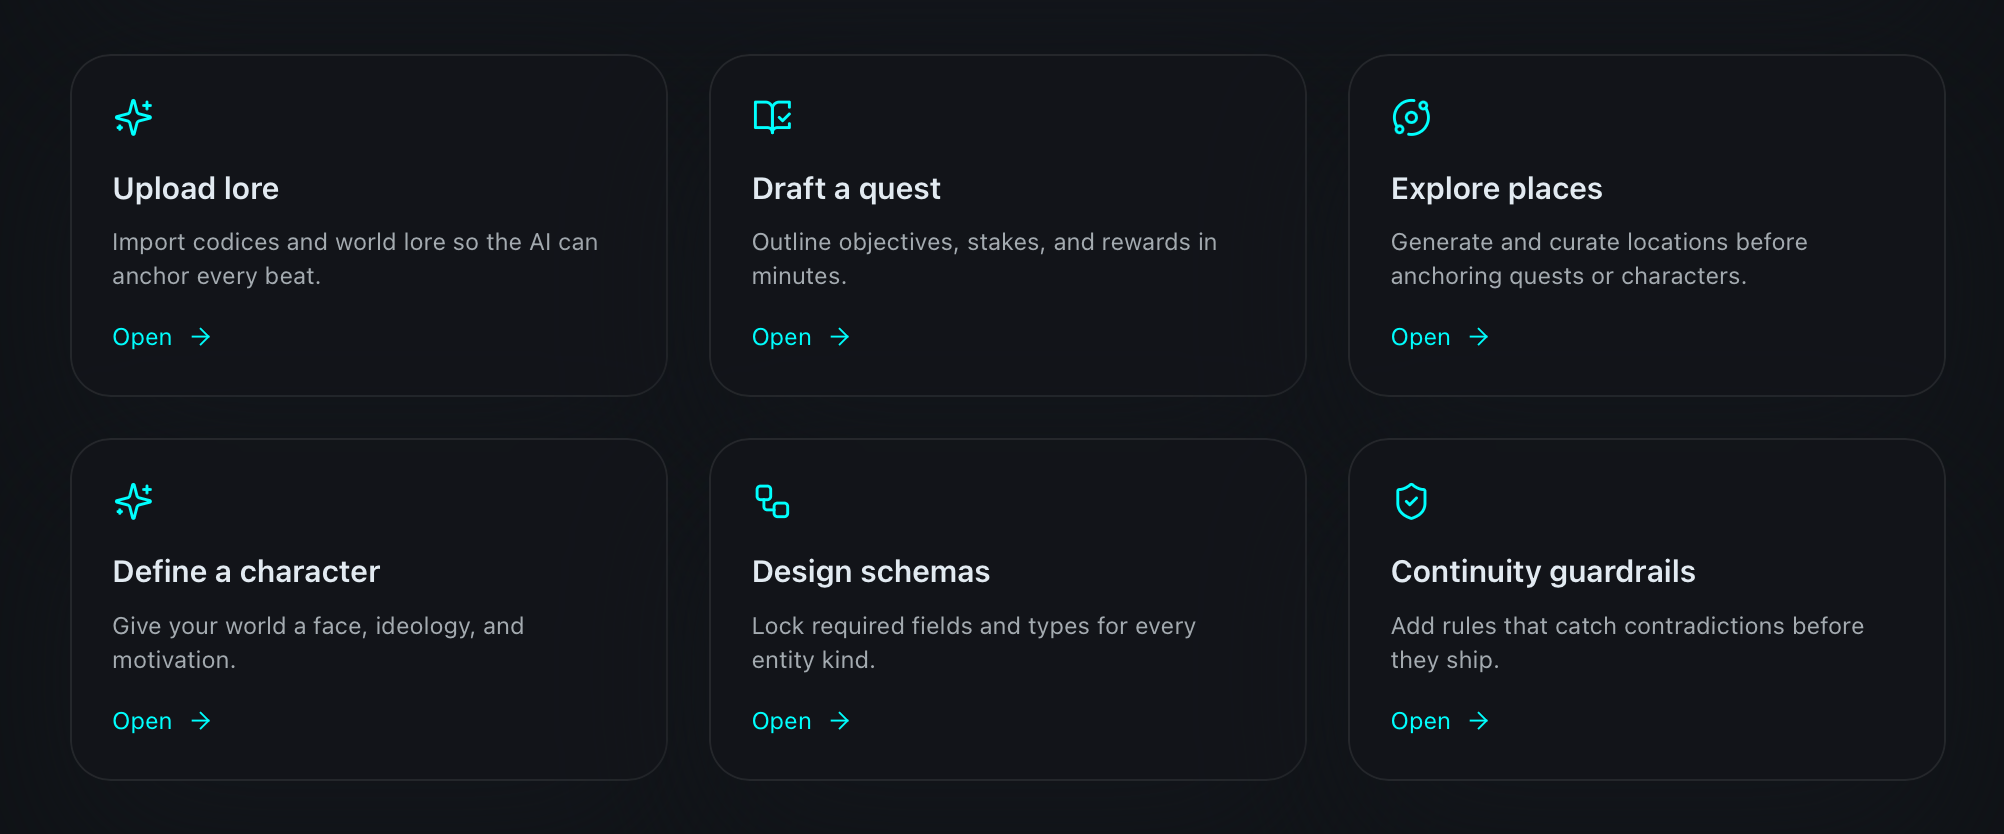The width and height of the screenshot is (2004, 834).
Task: Open the Design schemas link
Action: (782, 721)
